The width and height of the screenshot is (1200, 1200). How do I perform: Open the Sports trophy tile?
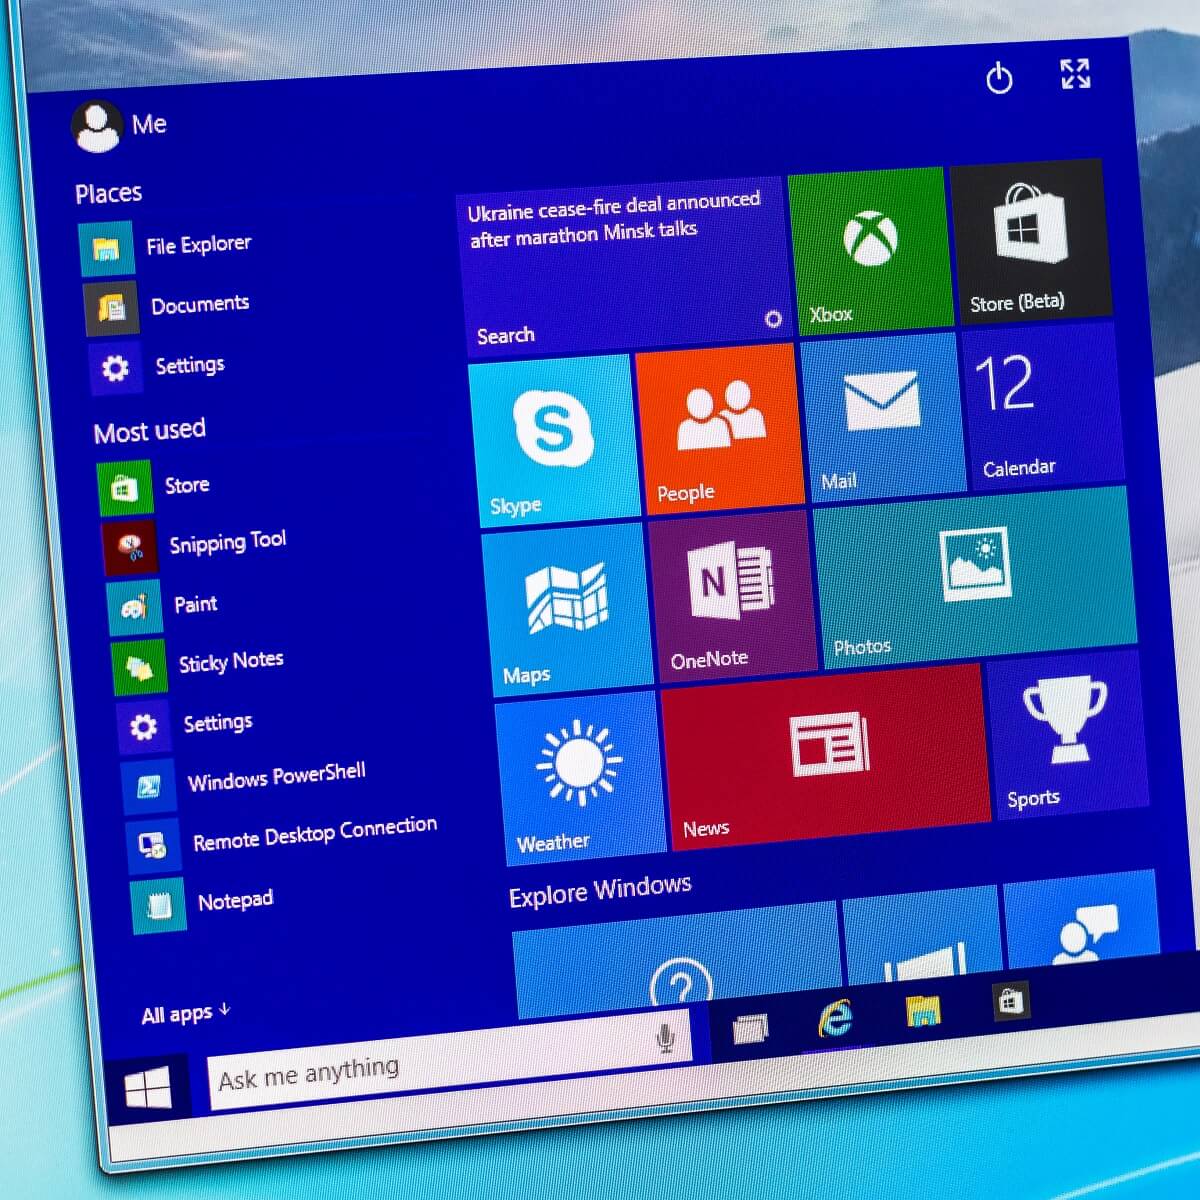(x=1066, y=735)
